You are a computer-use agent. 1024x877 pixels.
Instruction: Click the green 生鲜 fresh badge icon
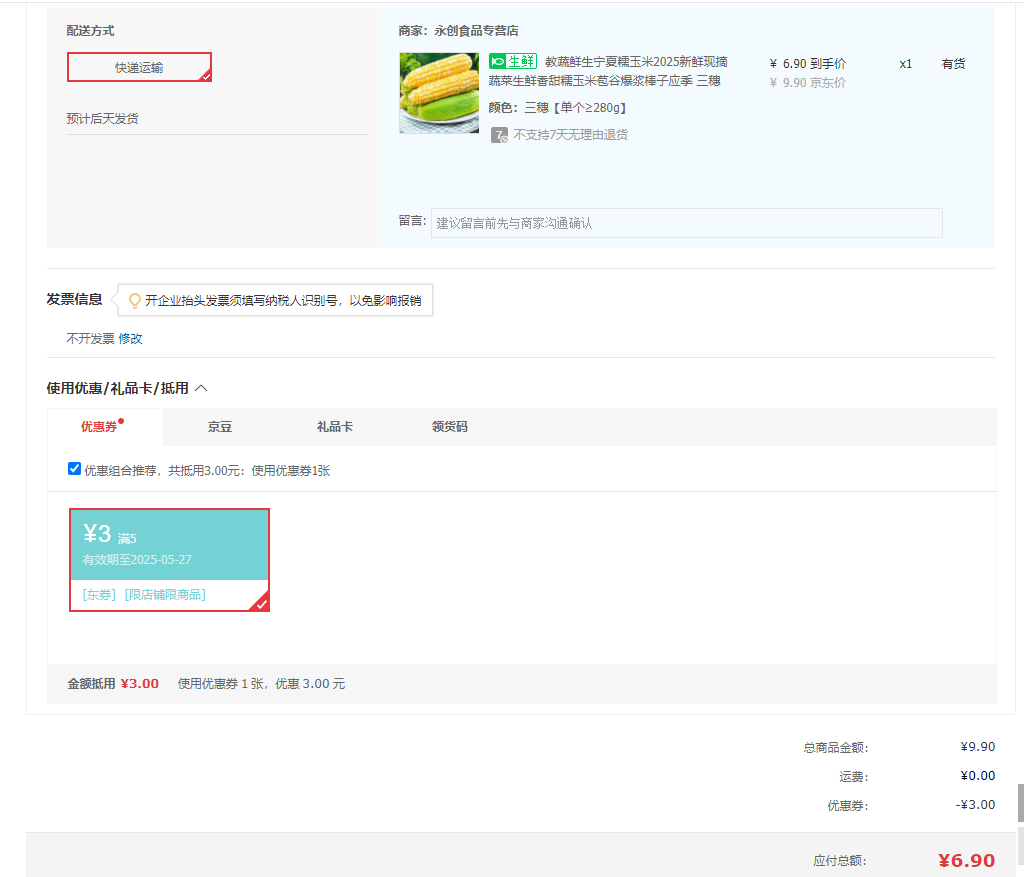point(513,62)
